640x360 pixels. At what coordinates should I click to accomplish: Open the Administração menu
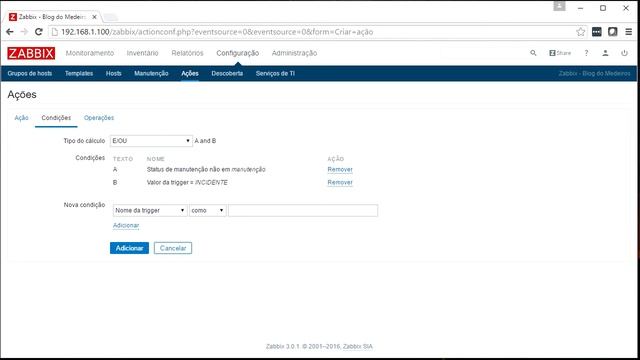click(x=294, y=53)
